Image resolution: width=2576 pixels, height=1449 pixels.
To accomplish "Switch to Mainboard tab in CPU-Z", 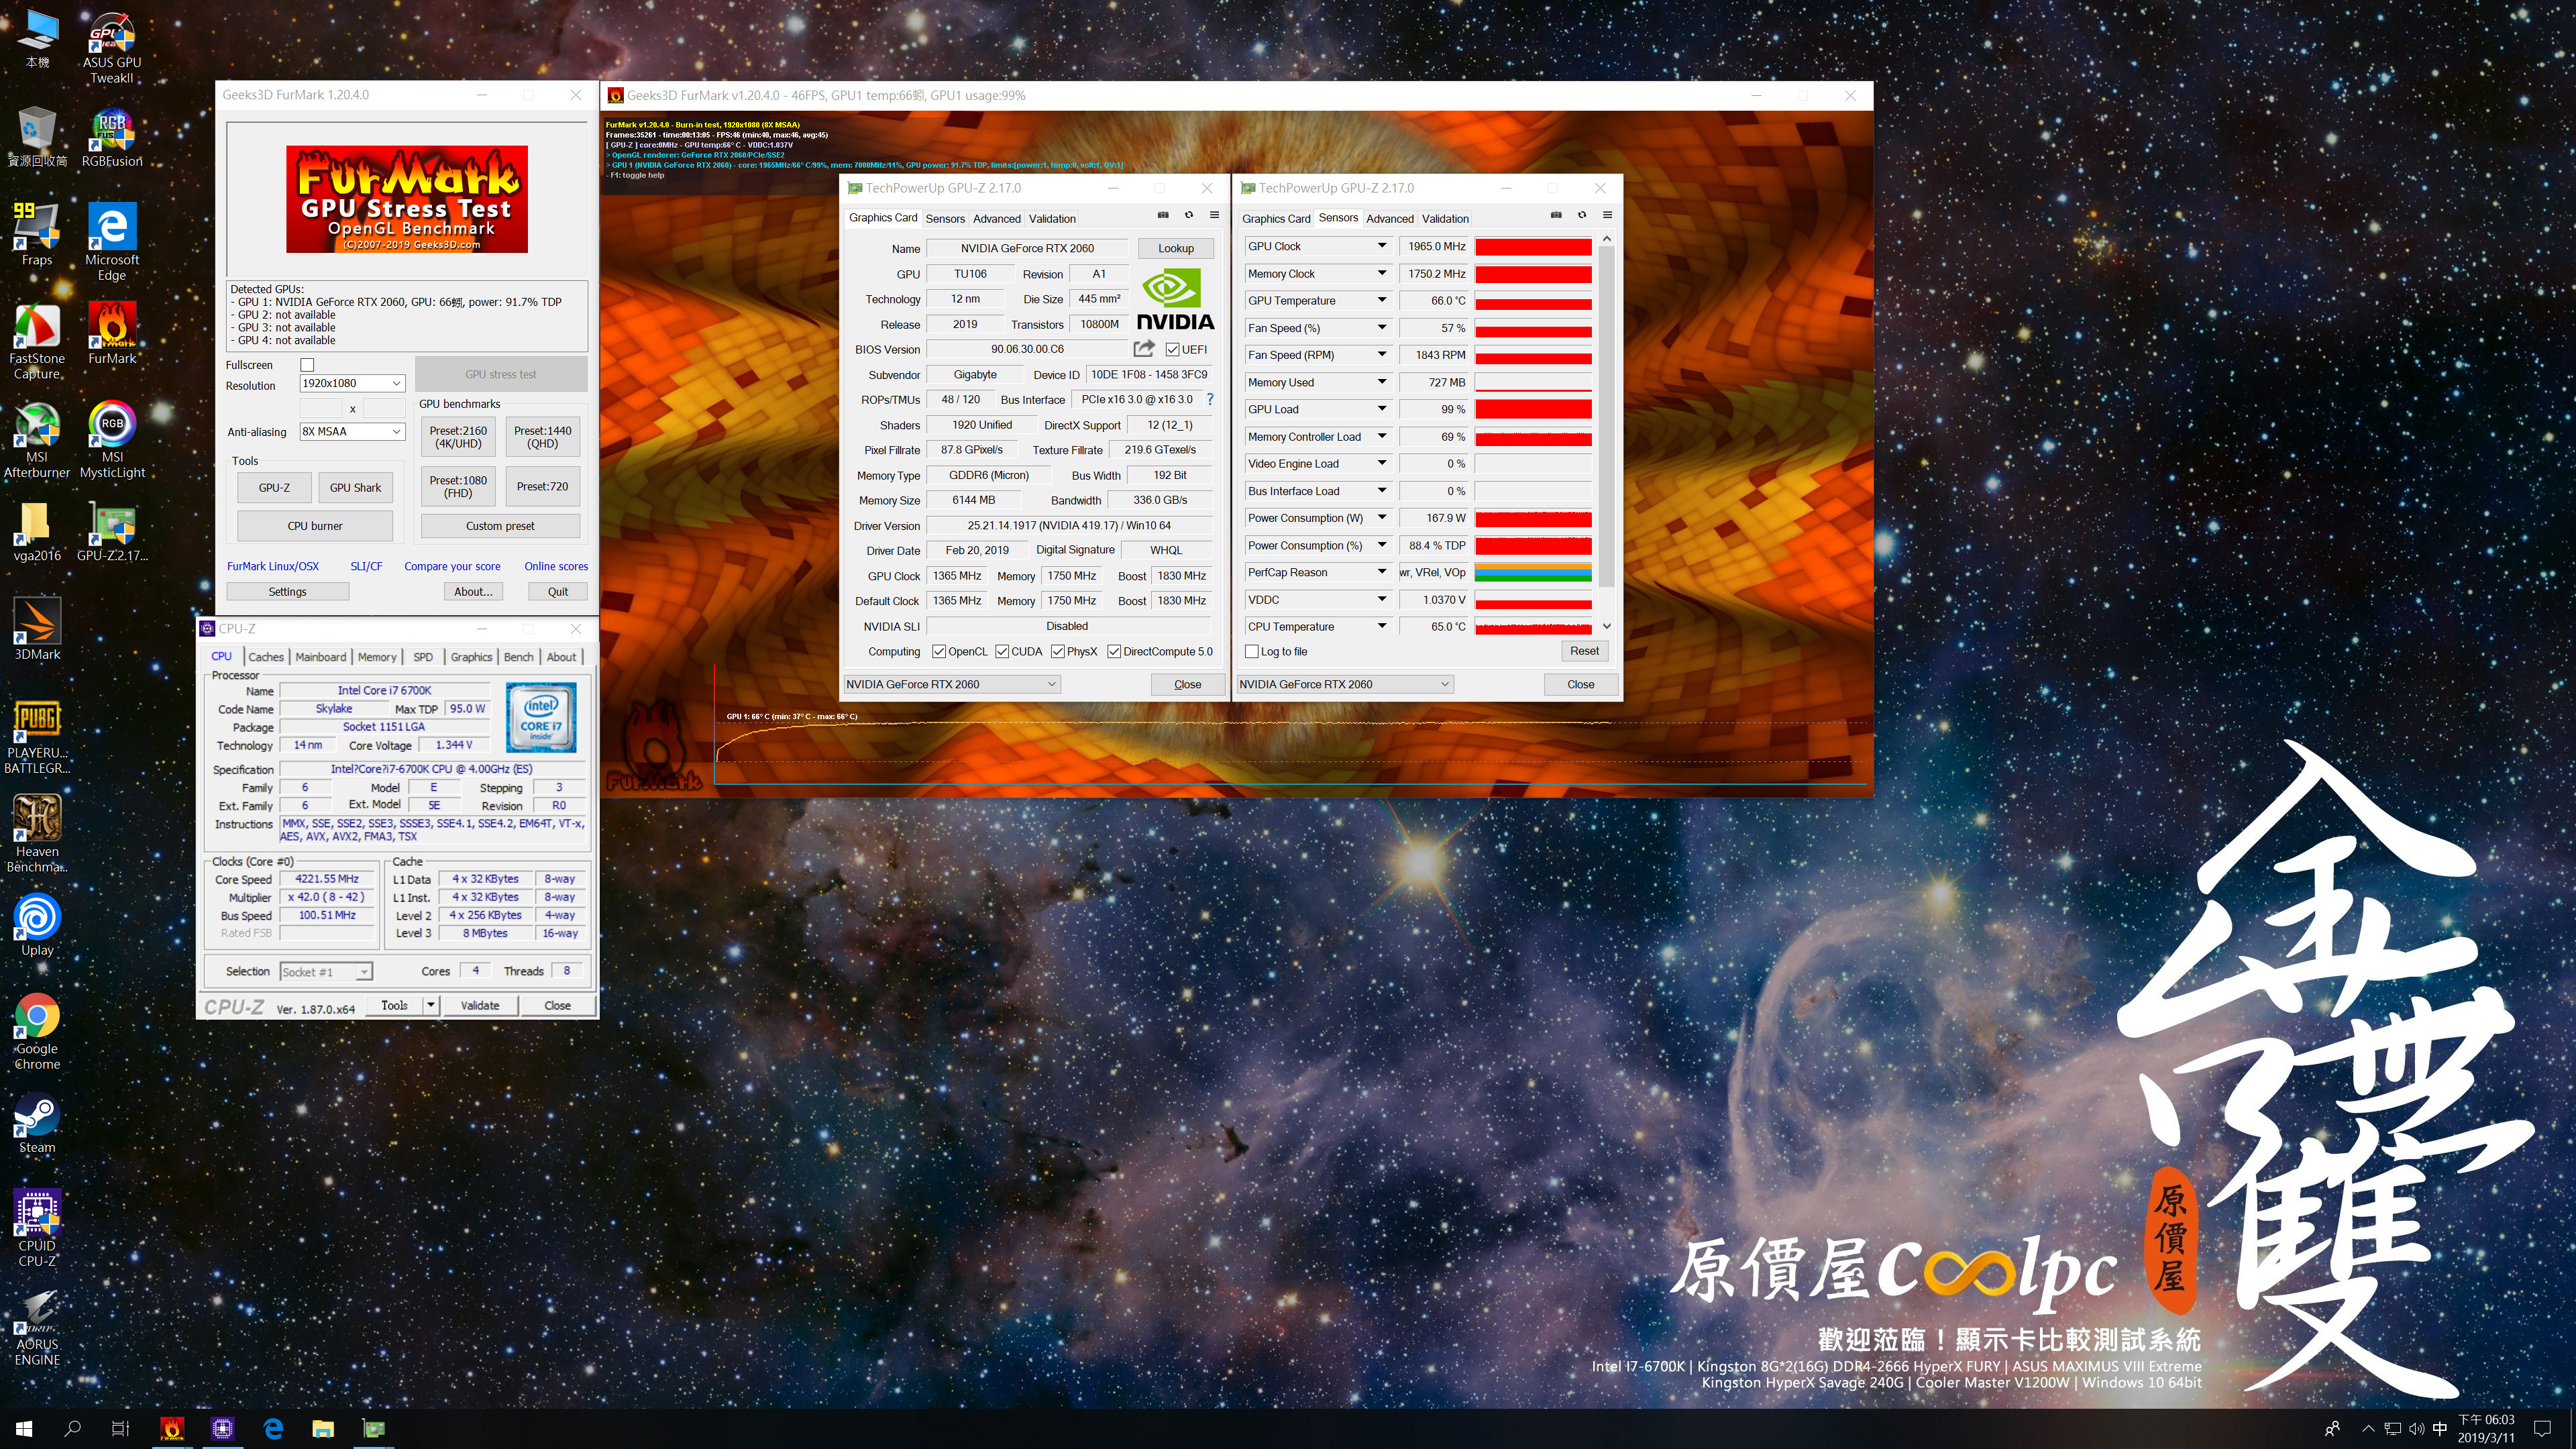I will pos(321,657).
